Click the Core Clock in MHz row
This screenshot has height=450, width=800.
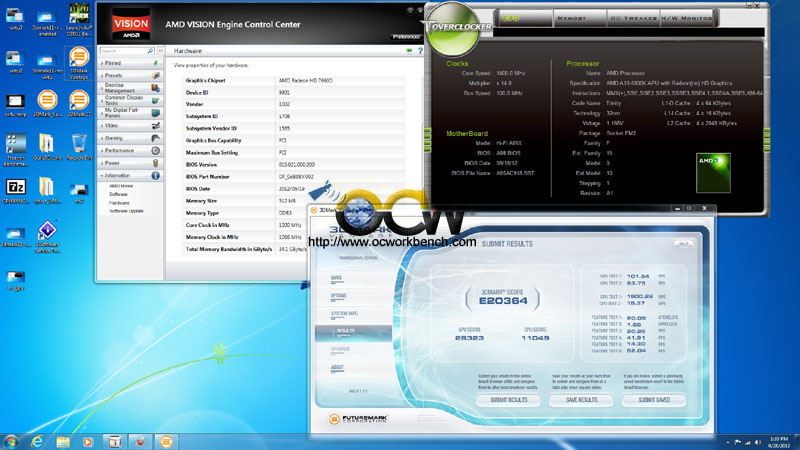(x=293, y=225)
